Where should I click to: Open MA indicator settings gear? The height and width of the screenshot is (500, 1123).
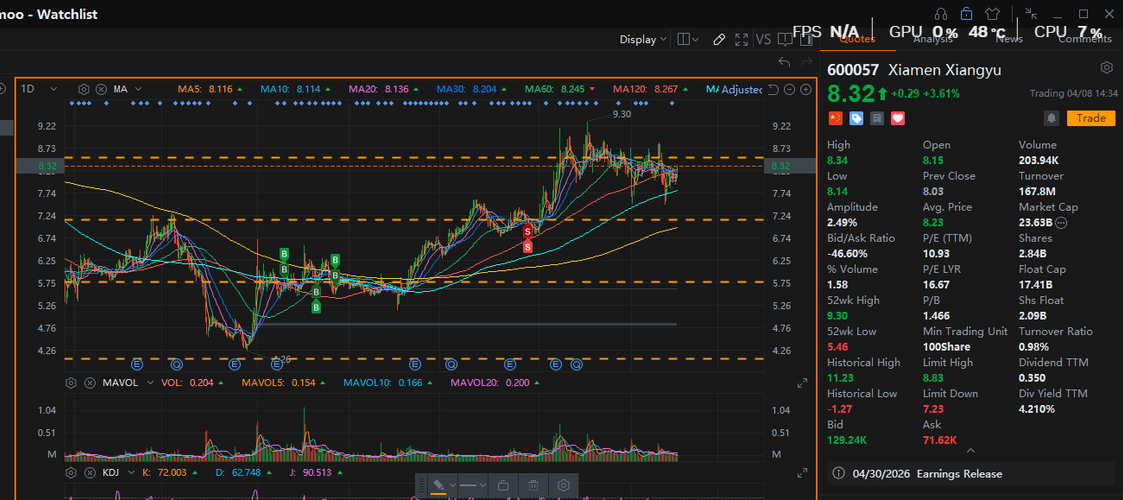click(x=84, y=89)
